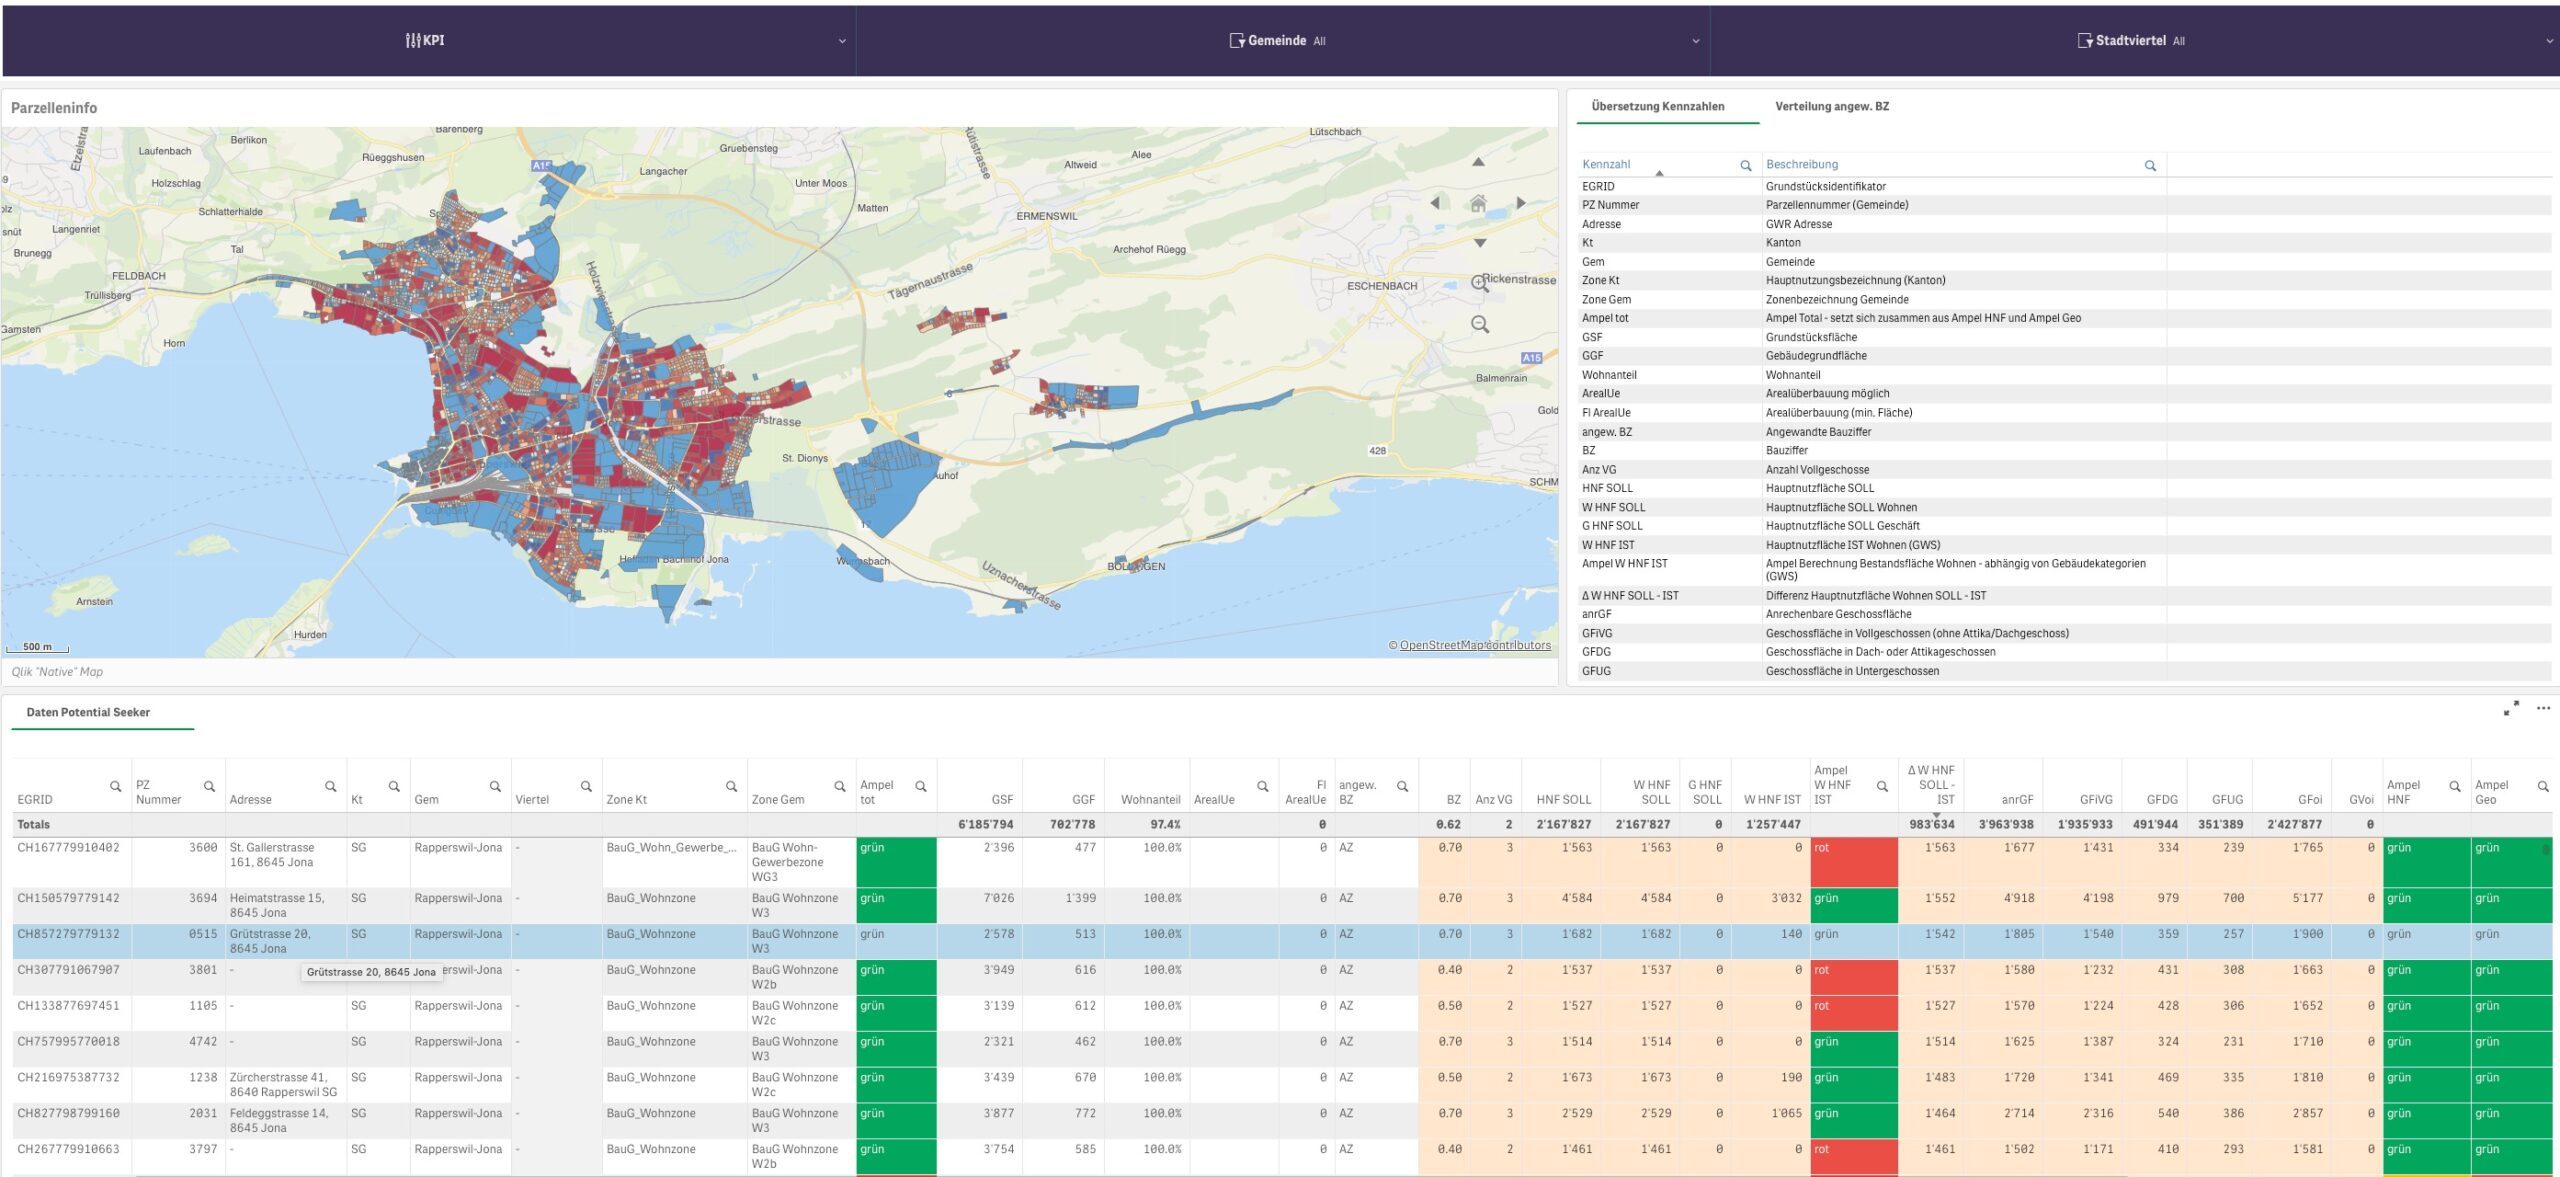Image resolution: width=2560 pixels, height=1177 pixels.
Task: Sort table by Wohnanteil column header
Action: [x=1150, y=800]
